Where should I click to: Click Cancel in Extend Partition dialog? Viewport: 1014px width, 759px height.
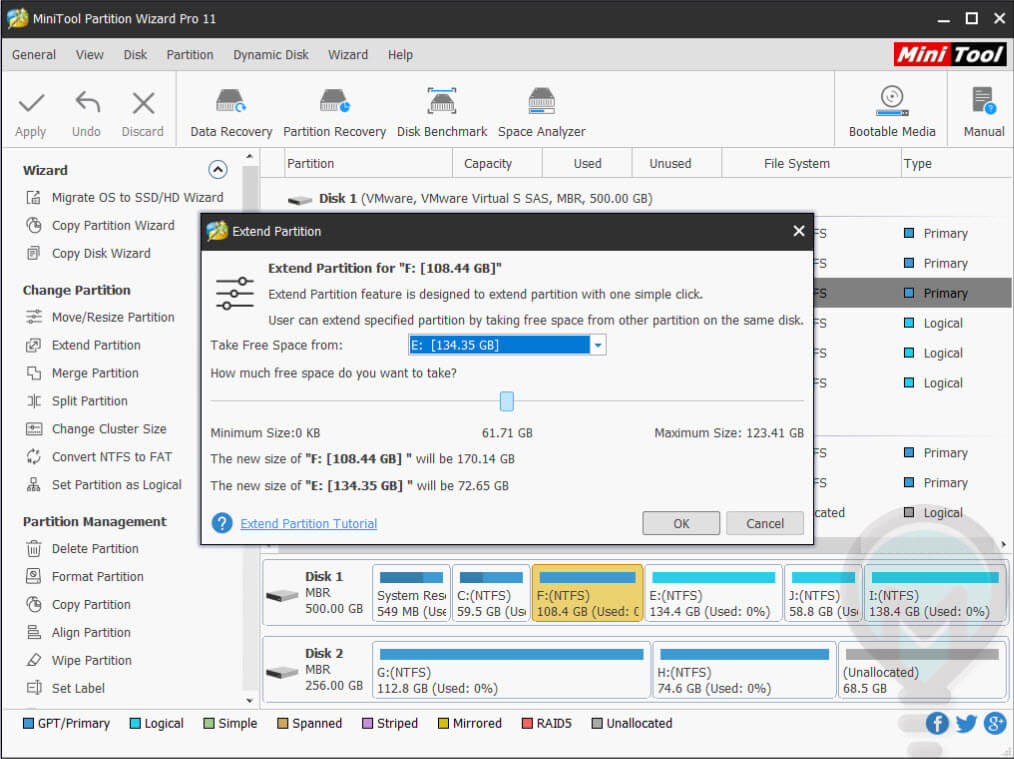pyautogui.click(x=765, y=523)
